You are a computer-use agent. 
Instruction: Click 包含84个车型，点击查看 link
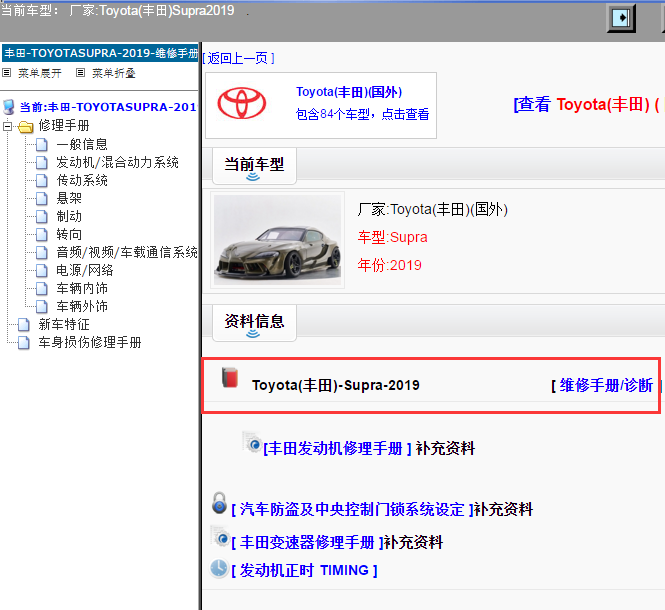363,114
